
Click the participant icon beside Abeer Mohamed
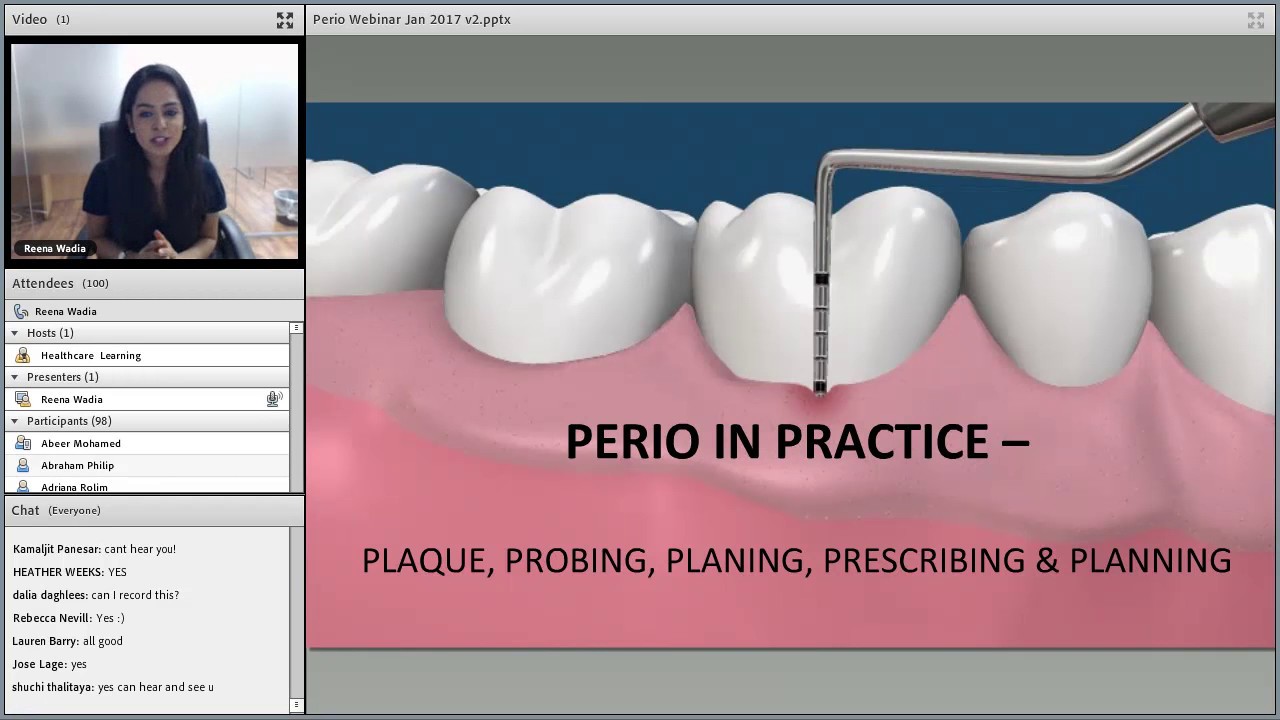coord(23,443)
